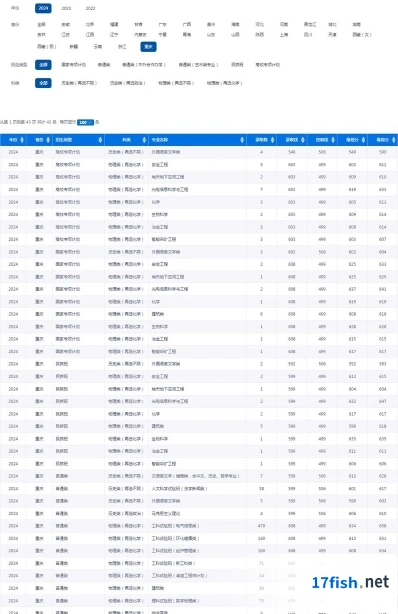Open the 100 rows-per-page dropdown
The image size is (398, 614).
tap(85, 122)
